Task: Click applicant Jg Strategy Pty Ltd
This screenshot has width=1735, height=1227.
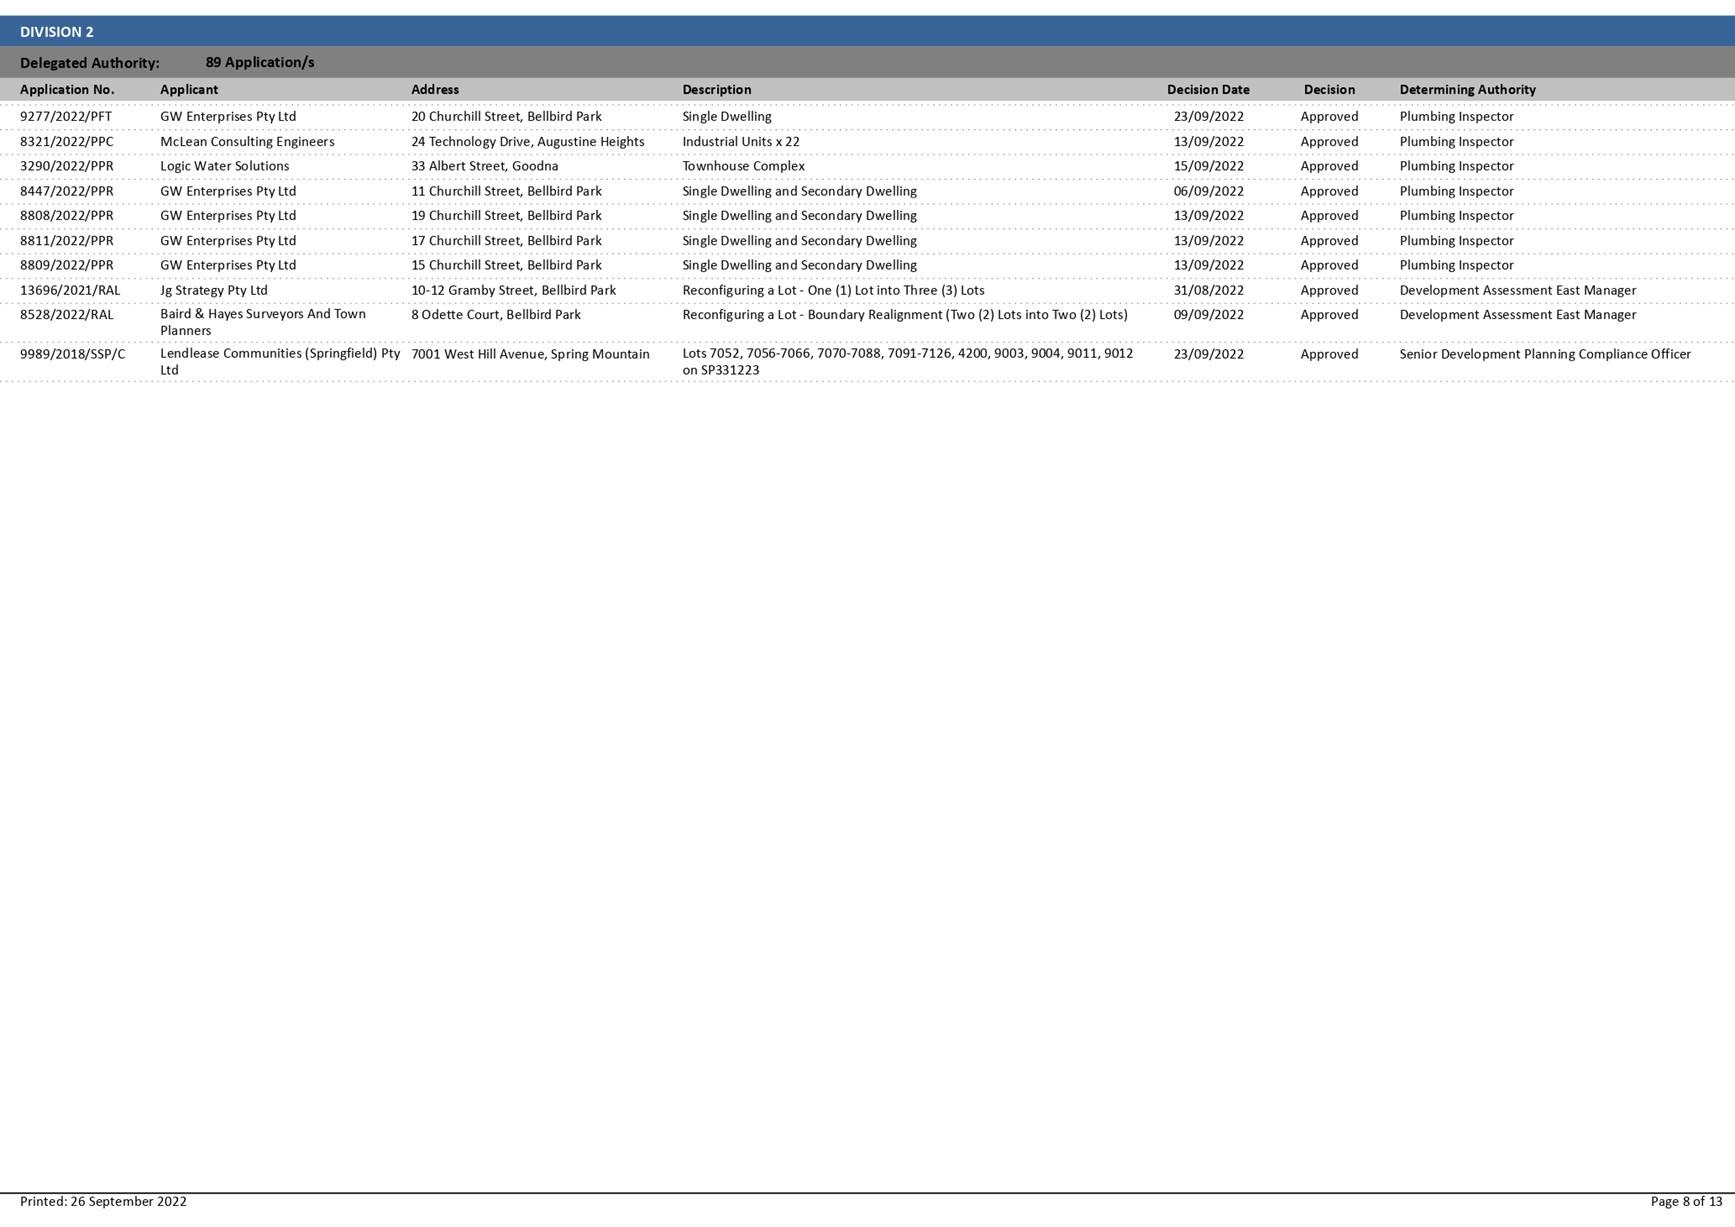Action: click(214, 290)
